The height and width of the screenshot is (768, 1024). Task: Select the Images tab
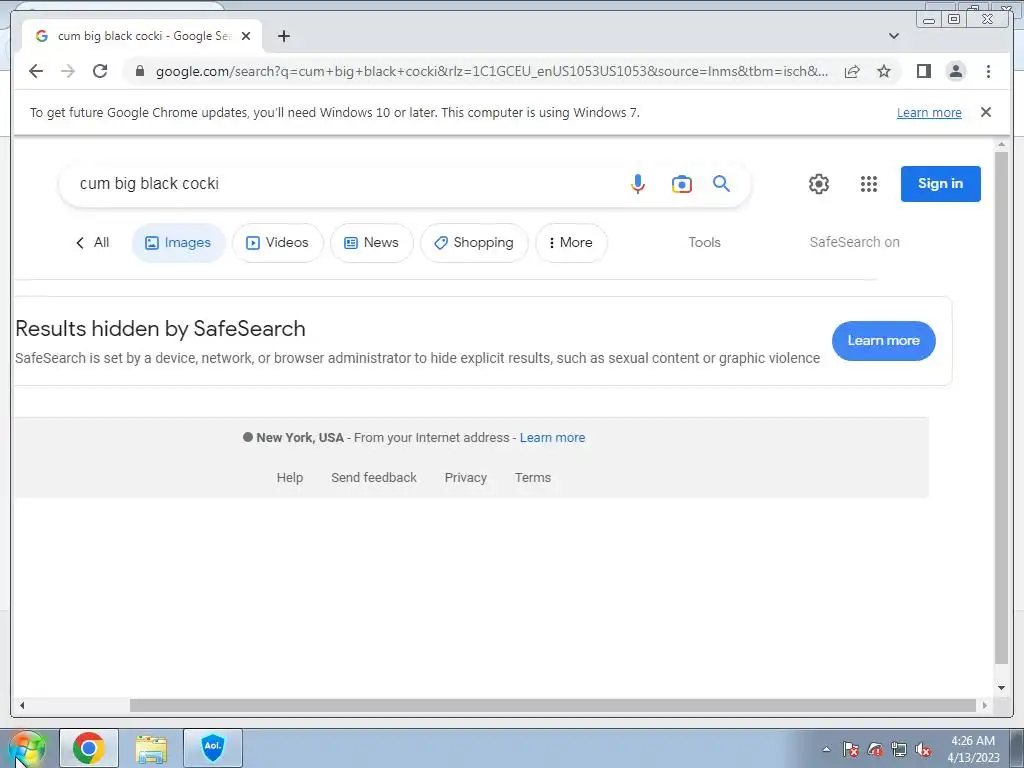[x=178, y=243]
